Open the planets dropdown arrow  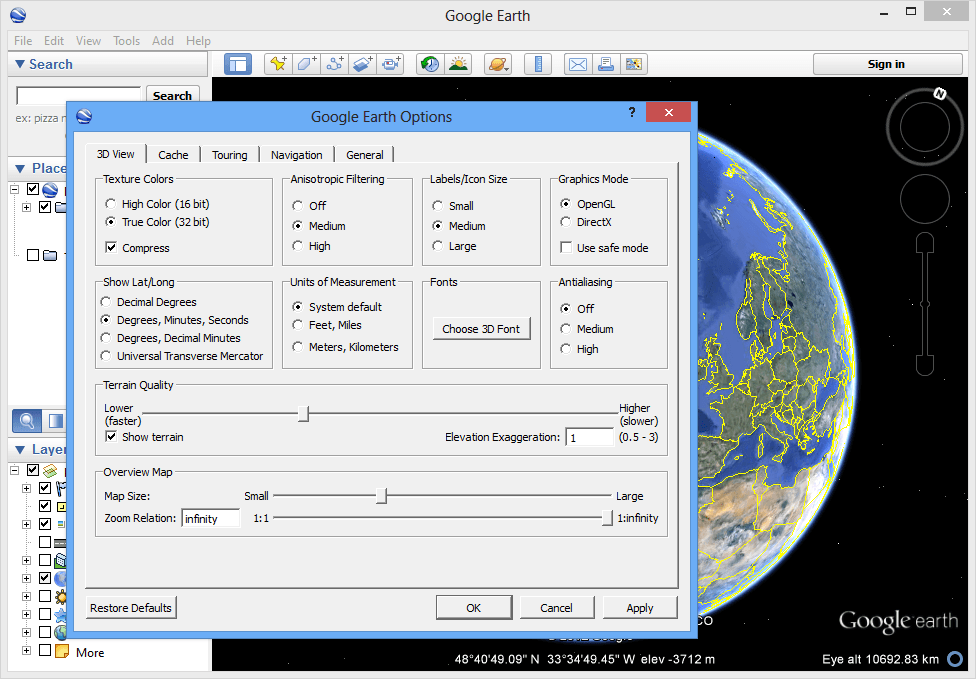(x=508, y=68)
